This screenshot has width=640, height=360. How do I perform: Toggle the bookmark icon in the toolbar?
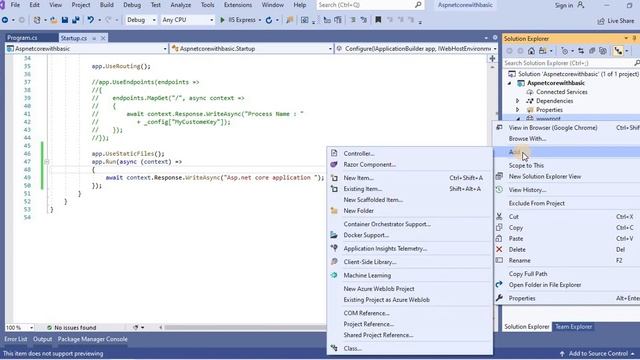(x=378, y=20)
